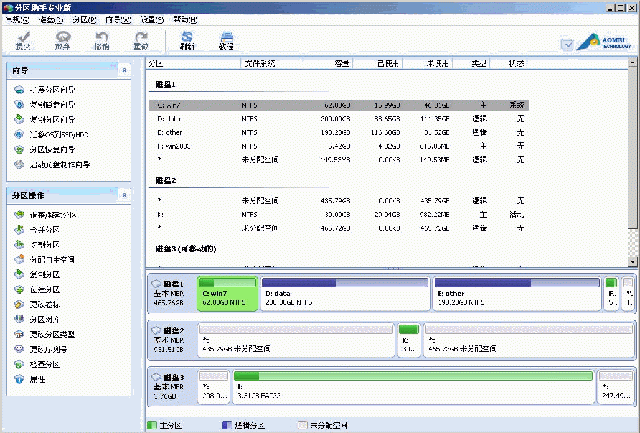Collapse the Partition Operations (分区操作) panel

123,195
